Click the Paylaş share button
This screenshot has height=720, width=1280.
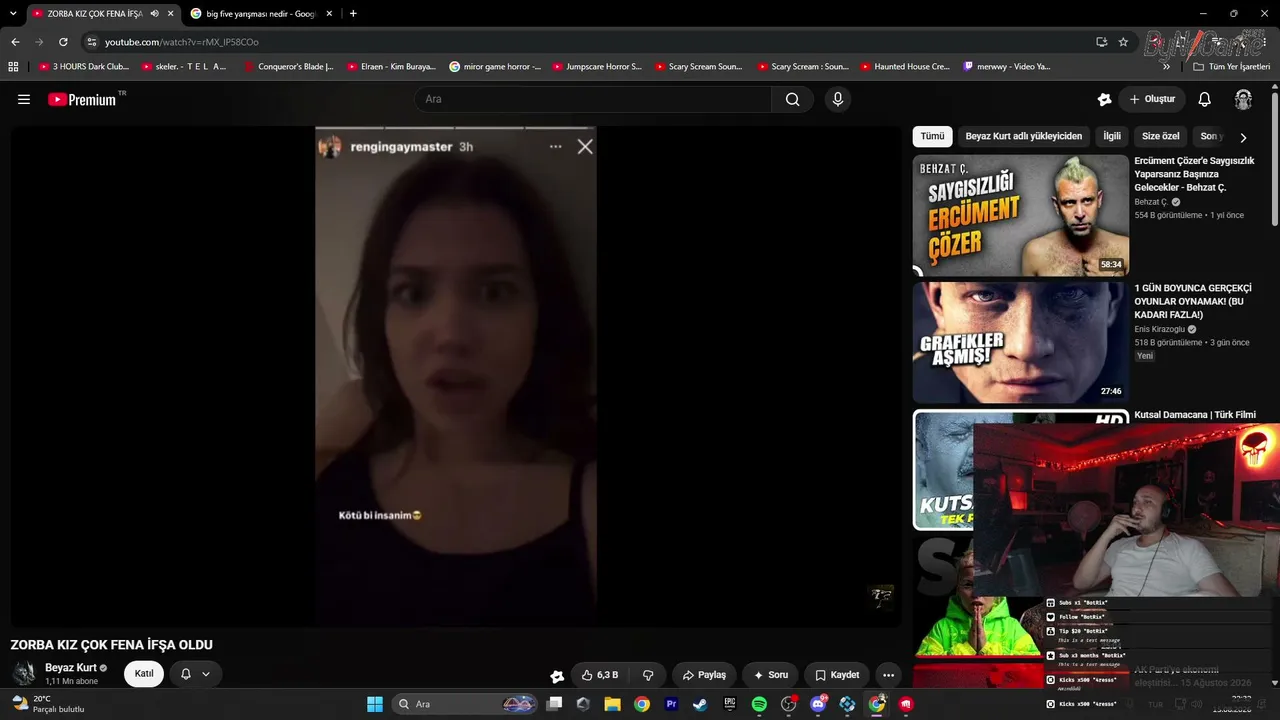(704, 675)
